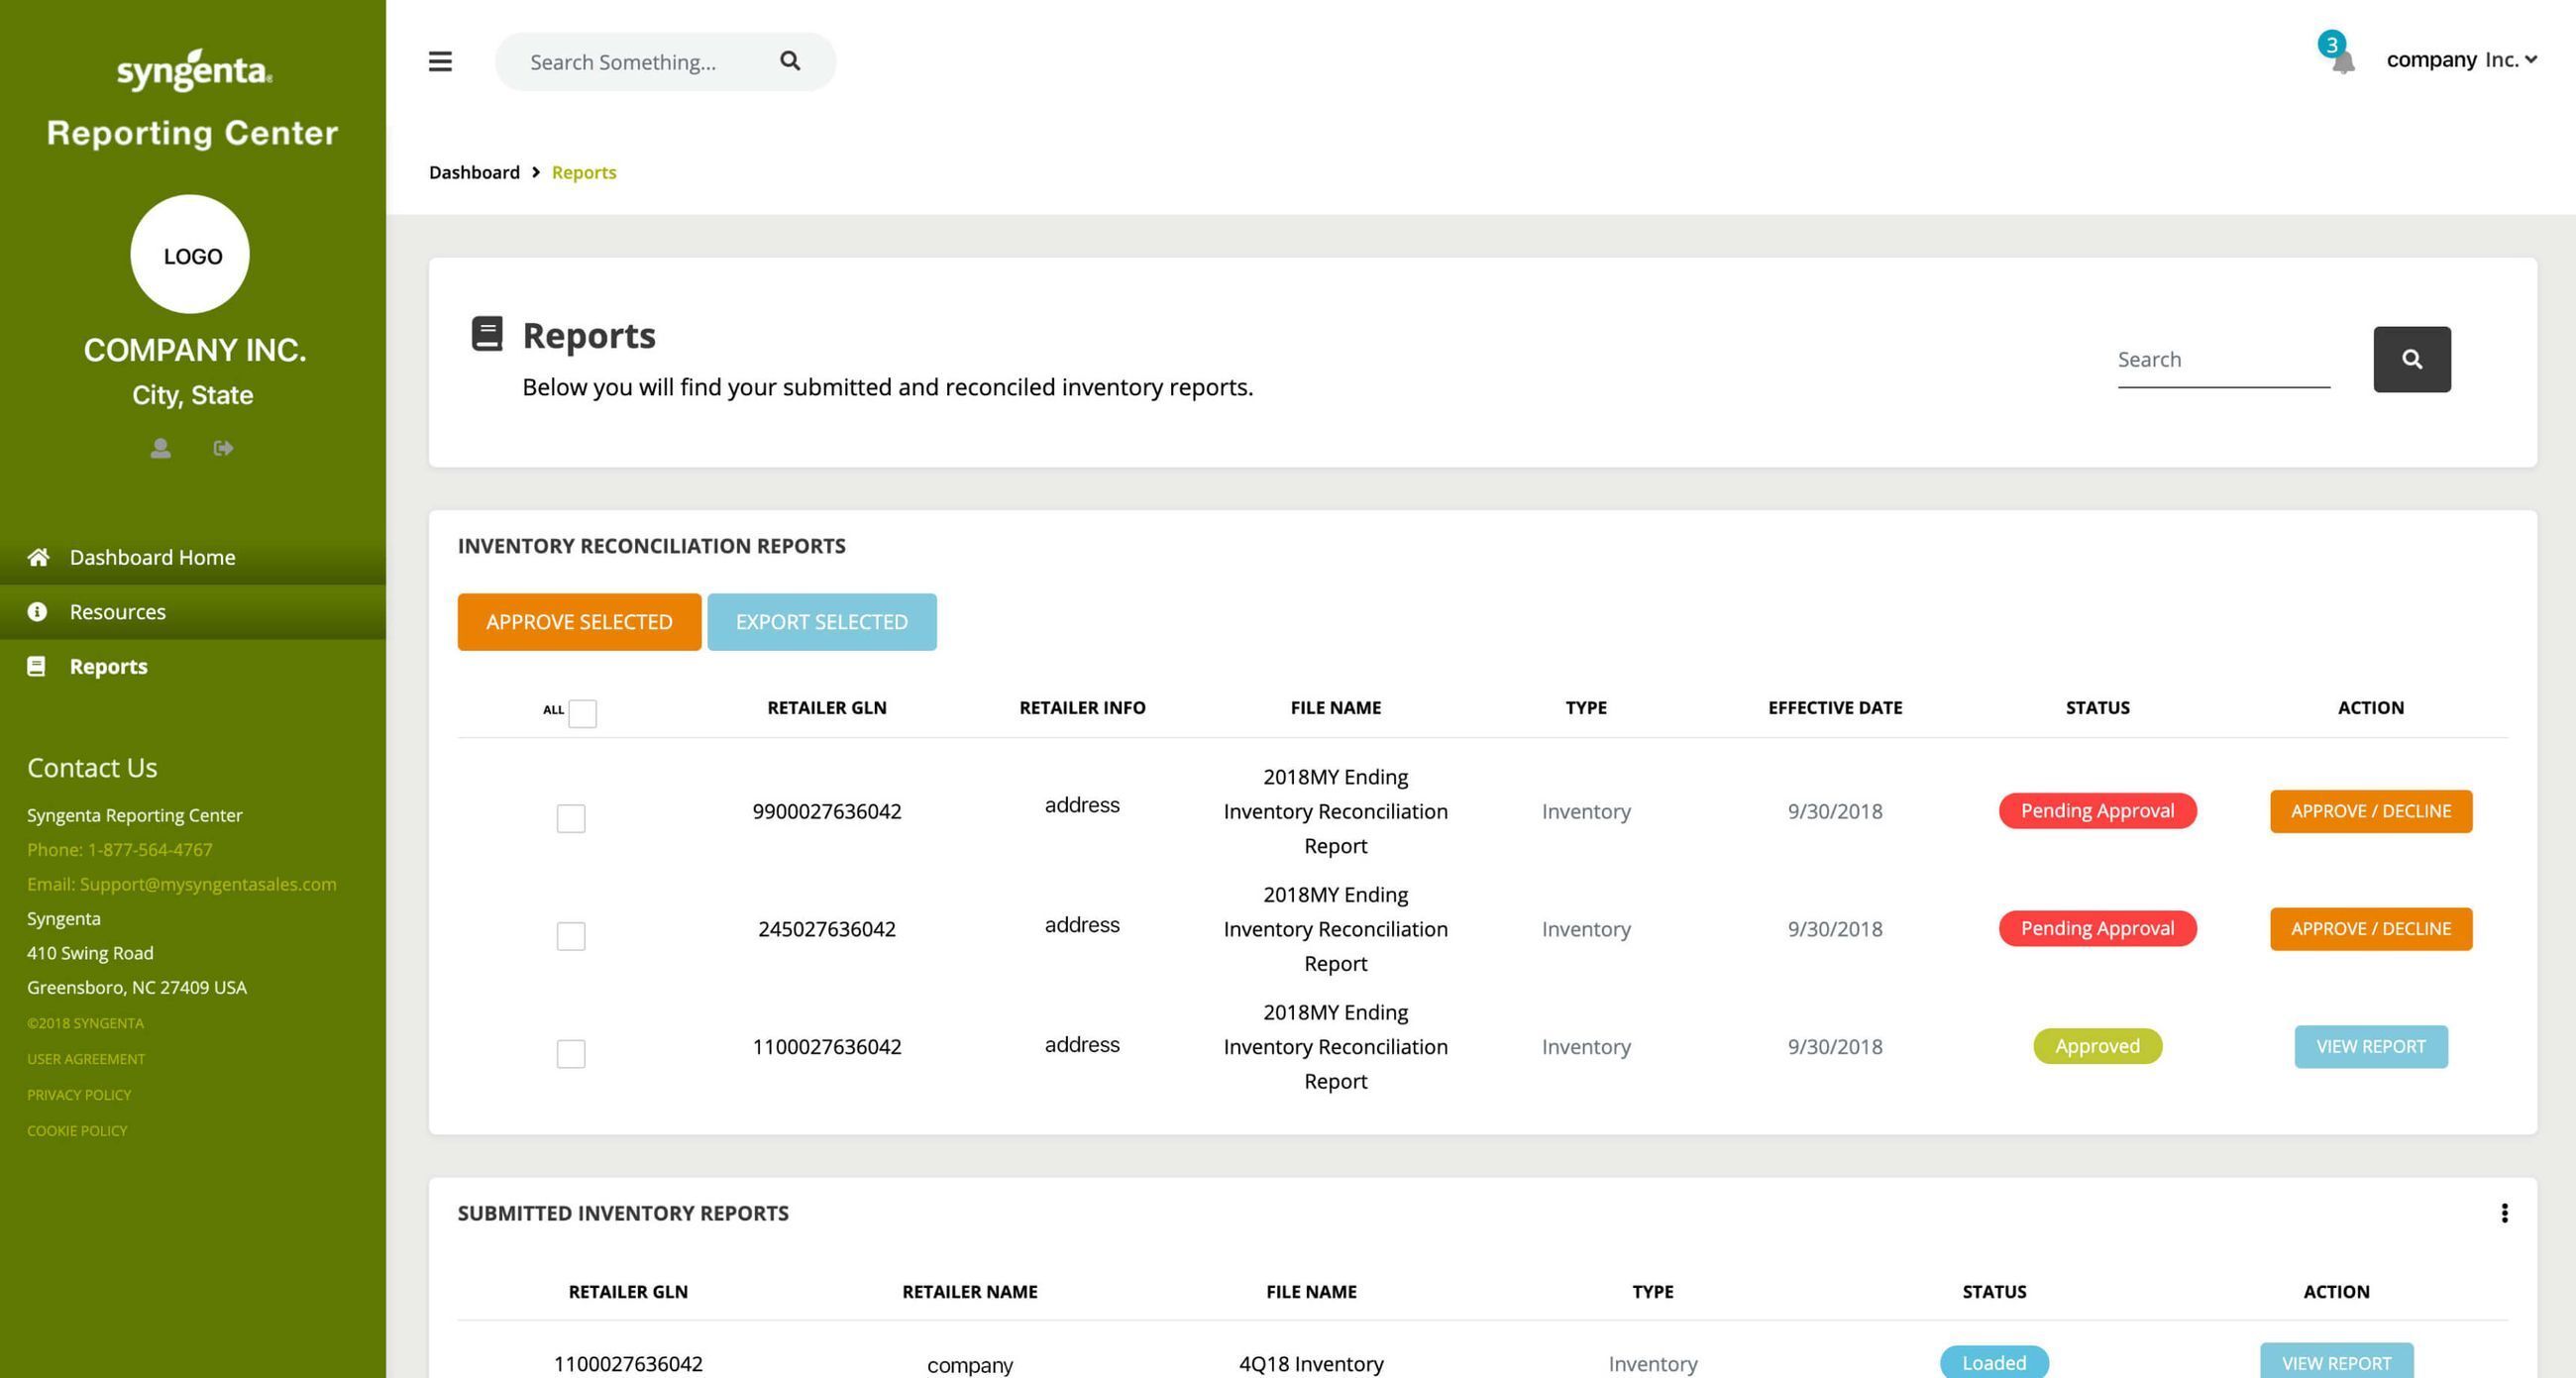Click the Export Selected button
2576x1378 pixels.
(821, 622)
